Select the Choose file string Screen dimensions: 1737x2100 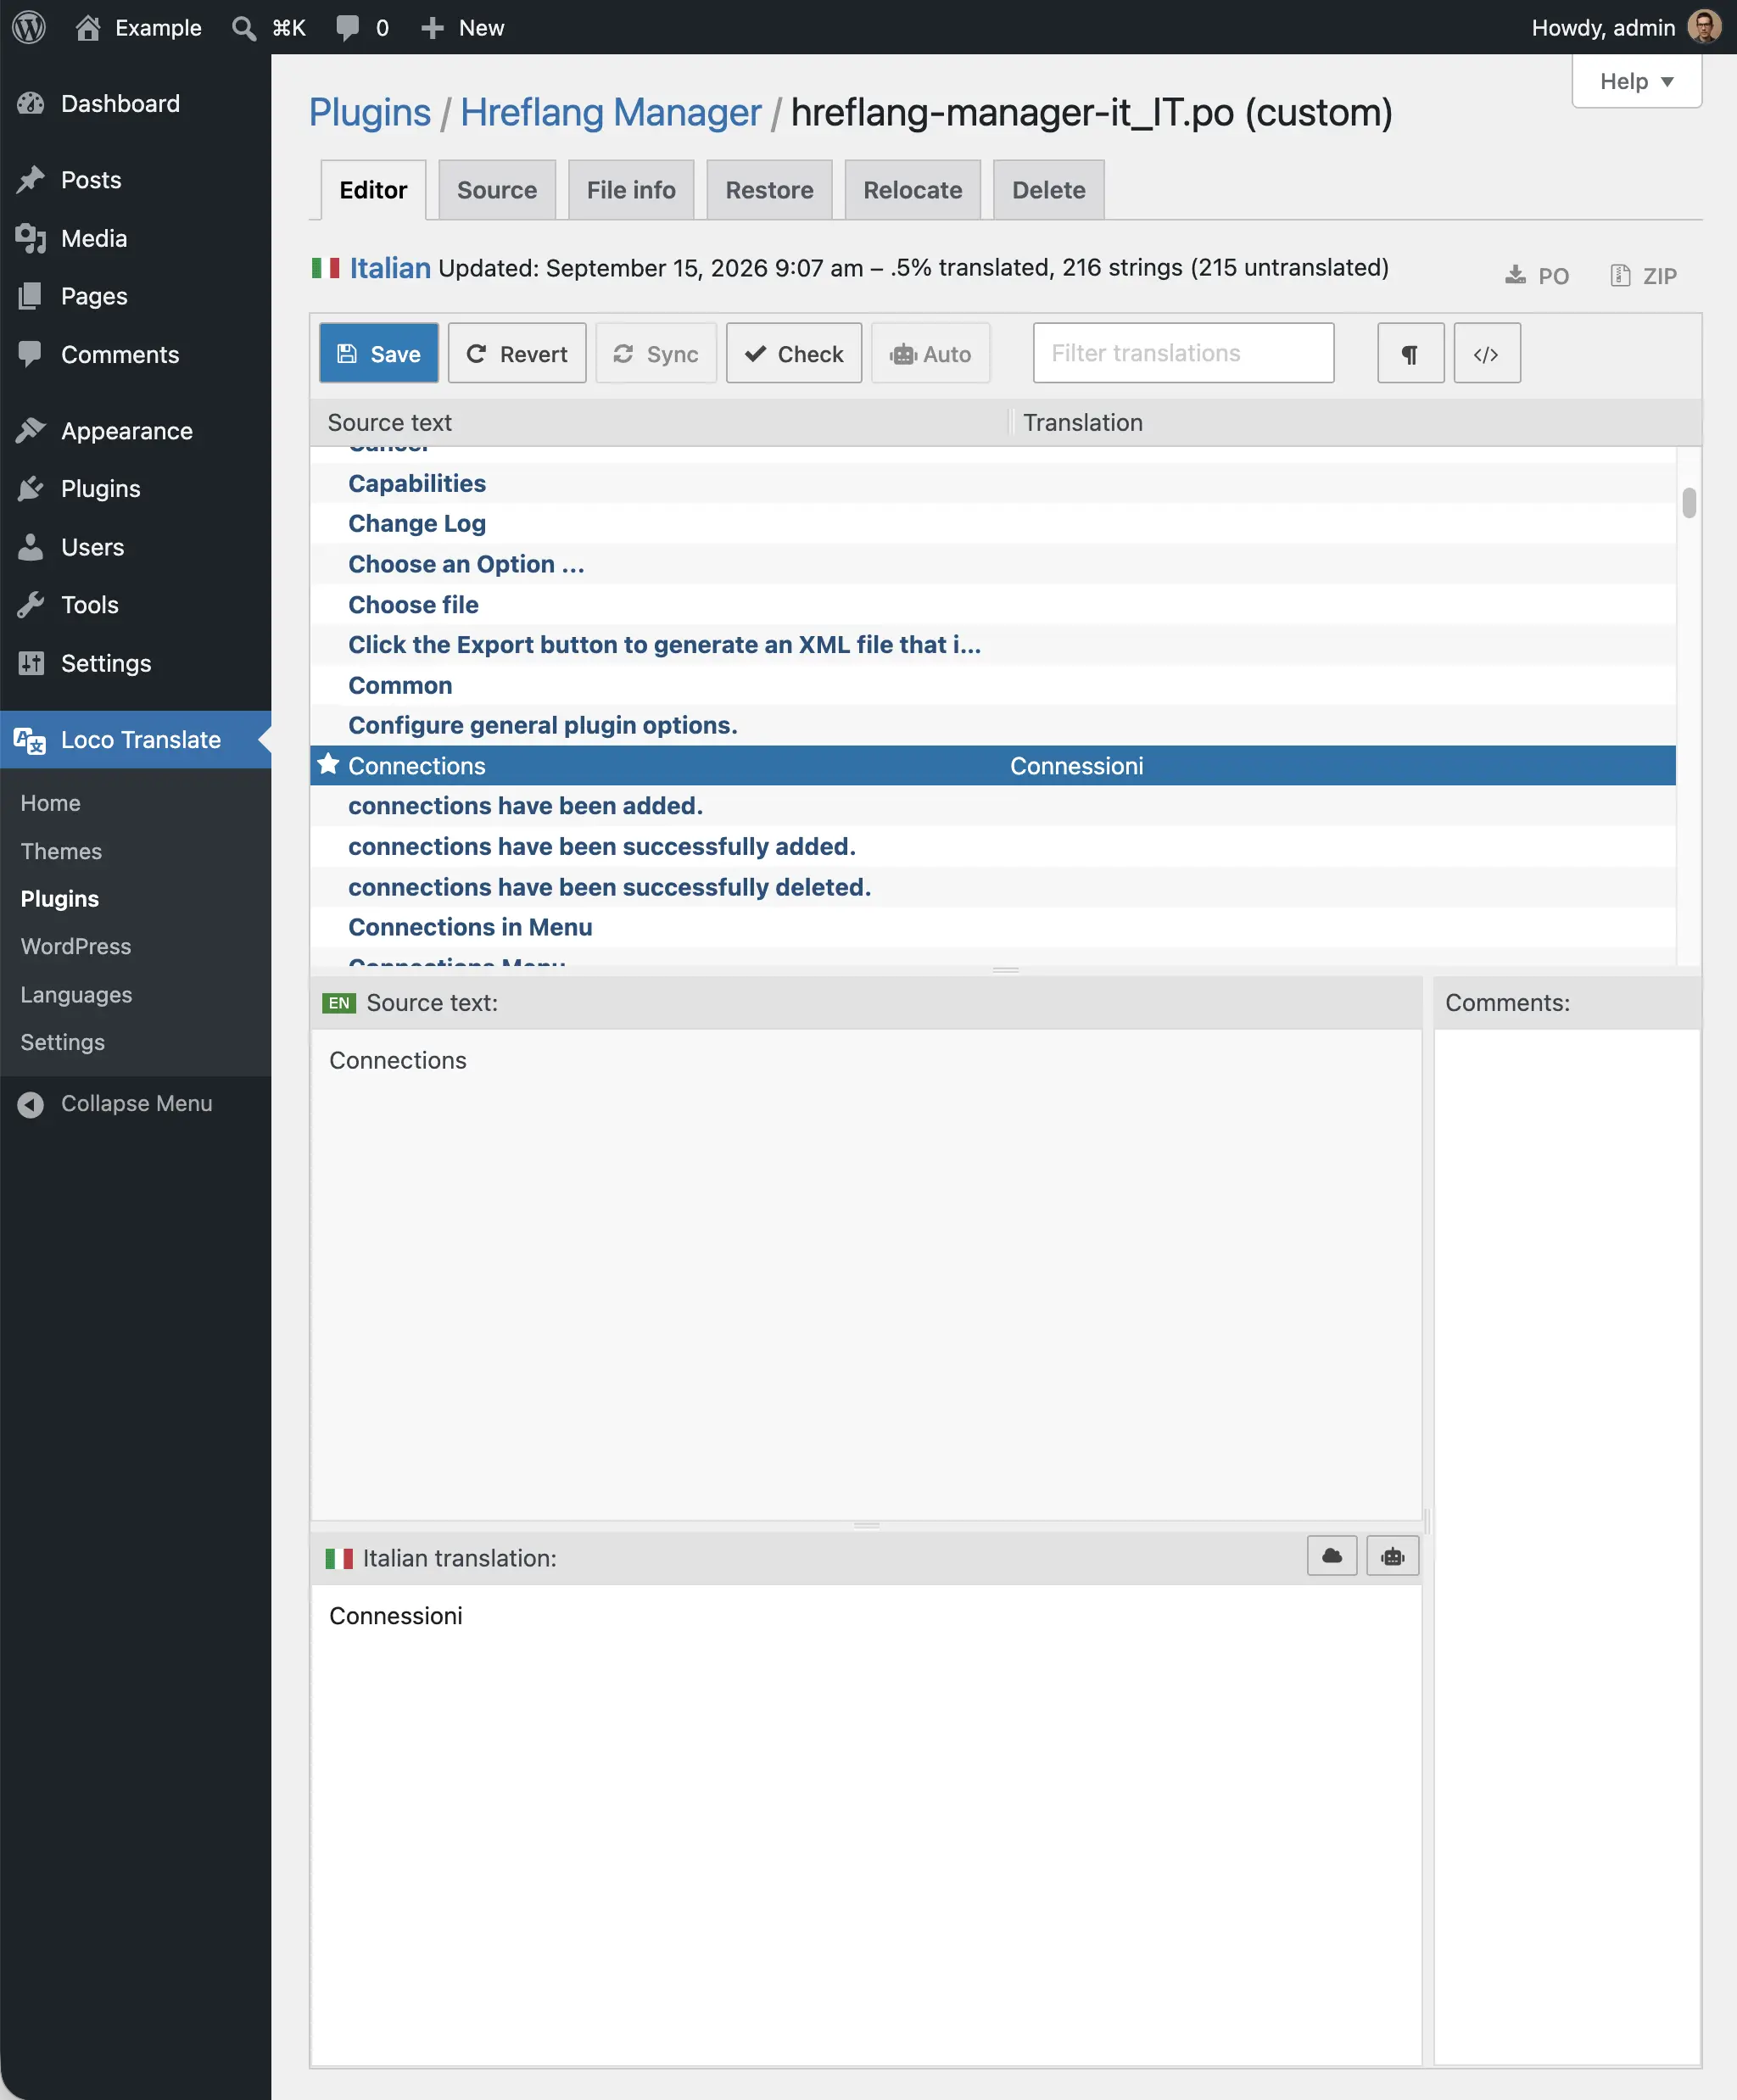pyautogui.click(x=993, y=605)
